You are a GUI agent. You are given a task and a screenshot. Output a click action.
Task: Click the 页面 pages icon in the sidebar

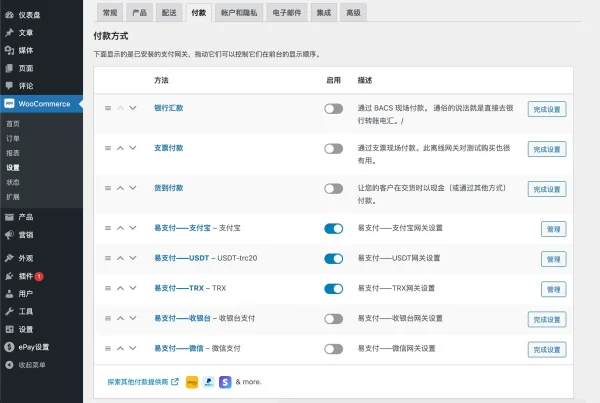pos(9,69)
